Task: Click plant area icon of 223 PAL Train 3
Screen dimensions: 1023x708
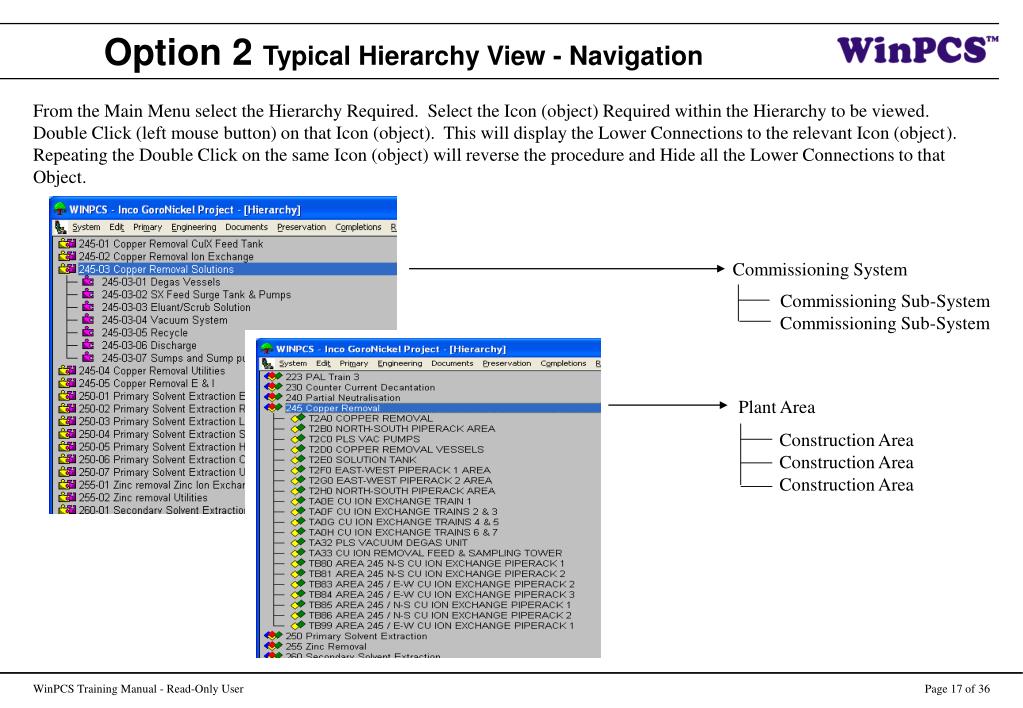Action: coord(273,377)
